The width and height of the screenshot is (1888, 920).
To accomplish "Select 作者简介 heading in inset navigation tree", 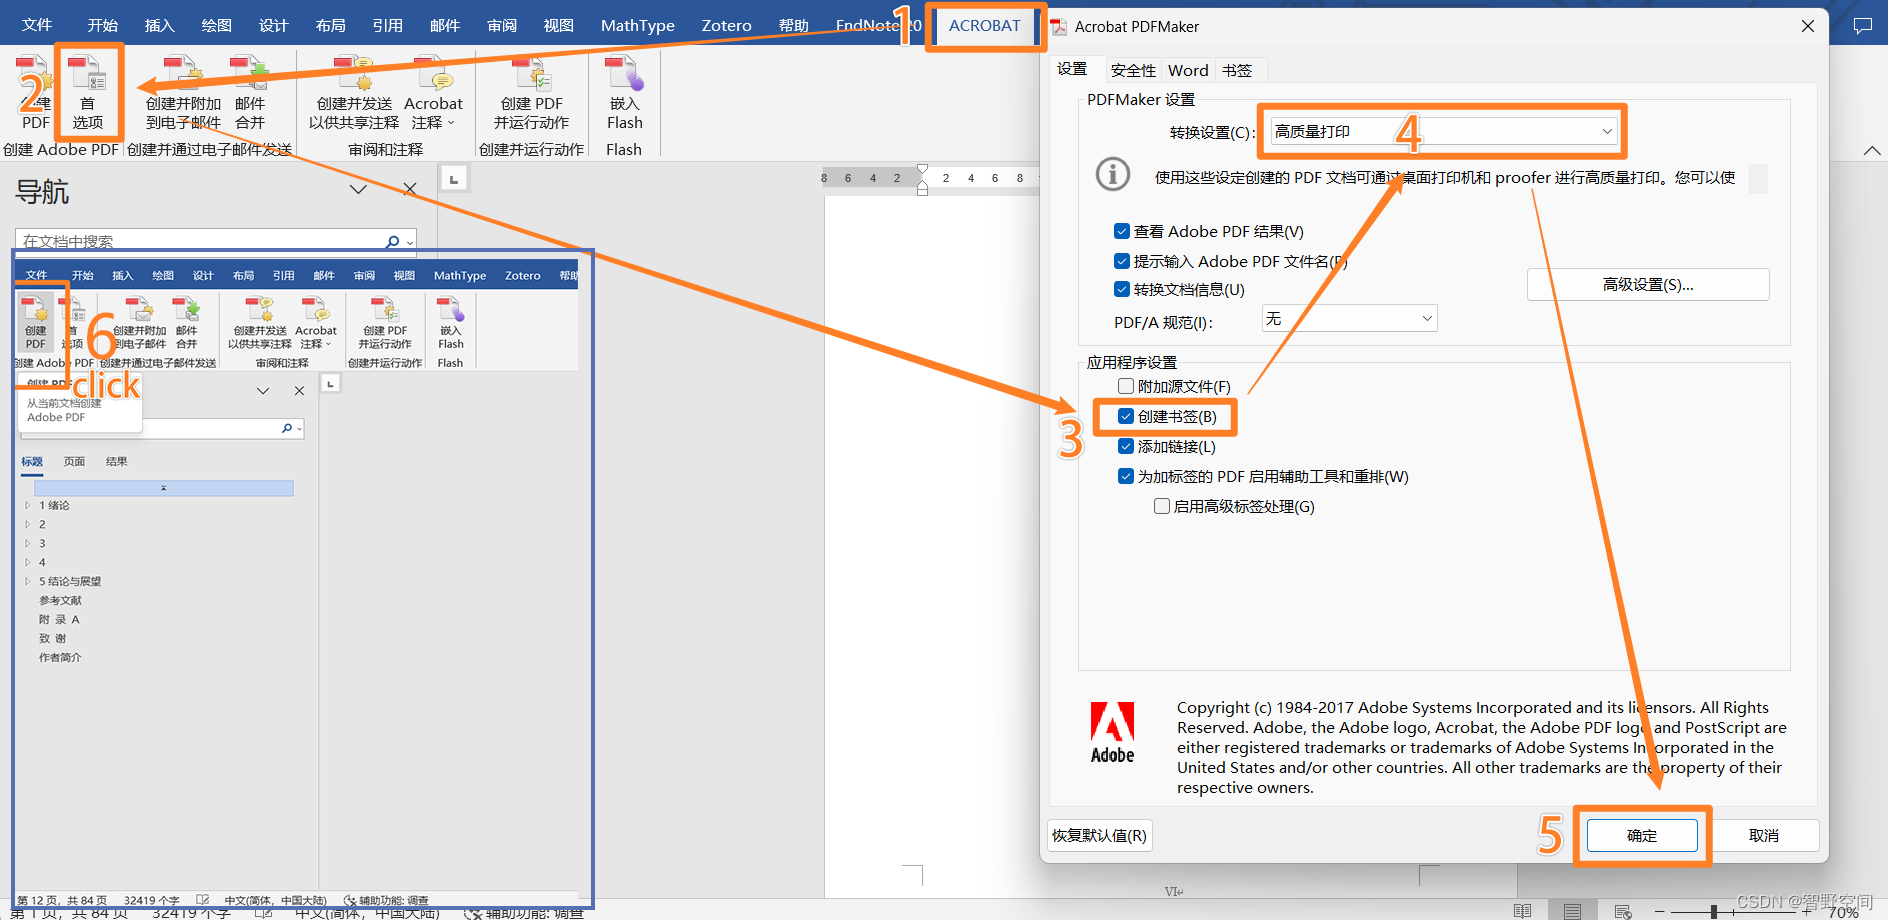I will click(60, 657).
